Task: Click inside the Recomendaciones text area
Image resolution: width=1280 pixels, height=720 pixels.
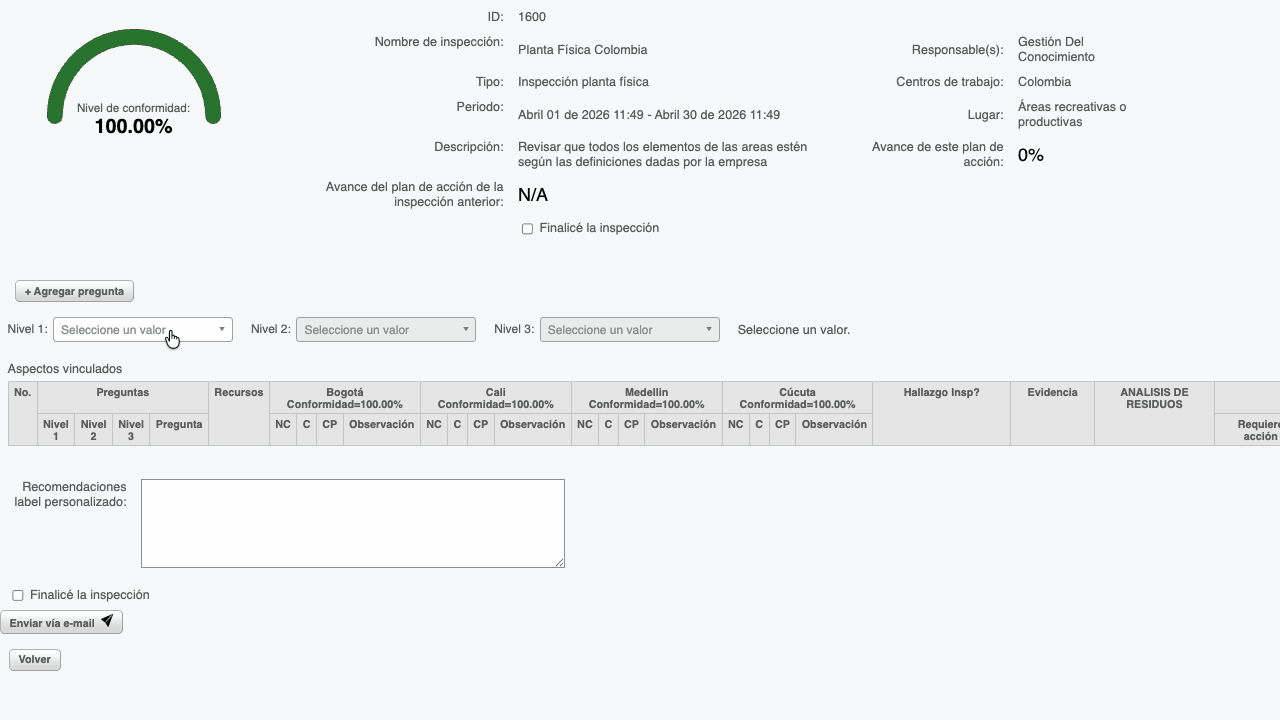Action: click(x=352, y=522)
